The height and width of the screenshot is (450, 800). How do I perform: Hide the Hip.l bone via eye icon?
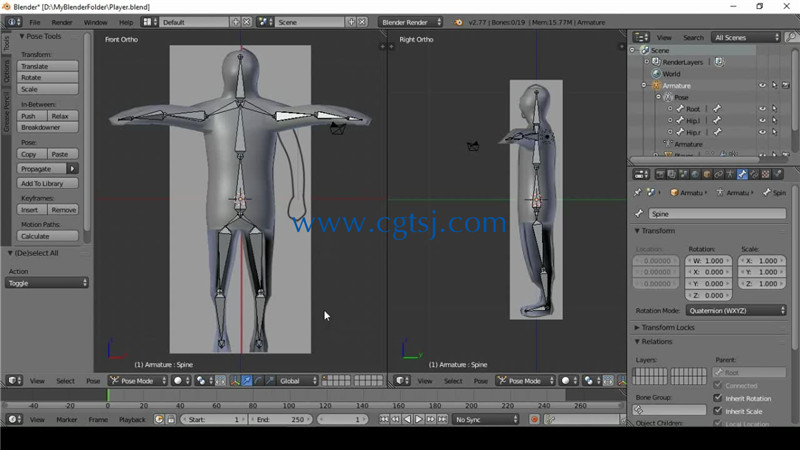(762, 120)
